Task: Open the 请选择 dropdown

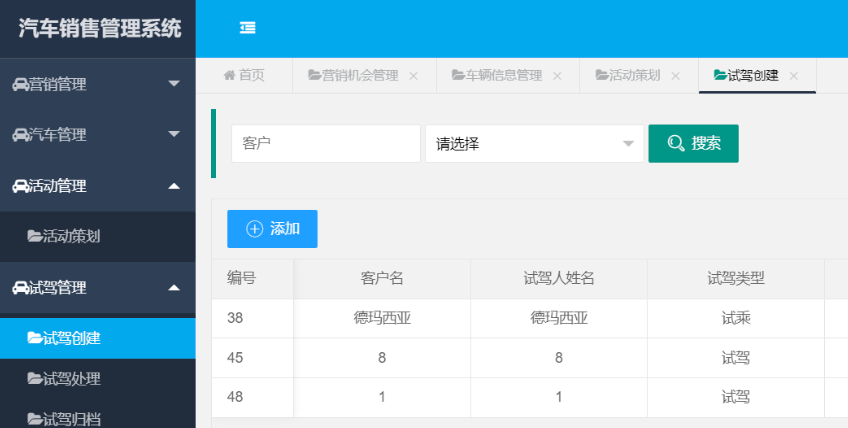Action: tap(534, 144)
